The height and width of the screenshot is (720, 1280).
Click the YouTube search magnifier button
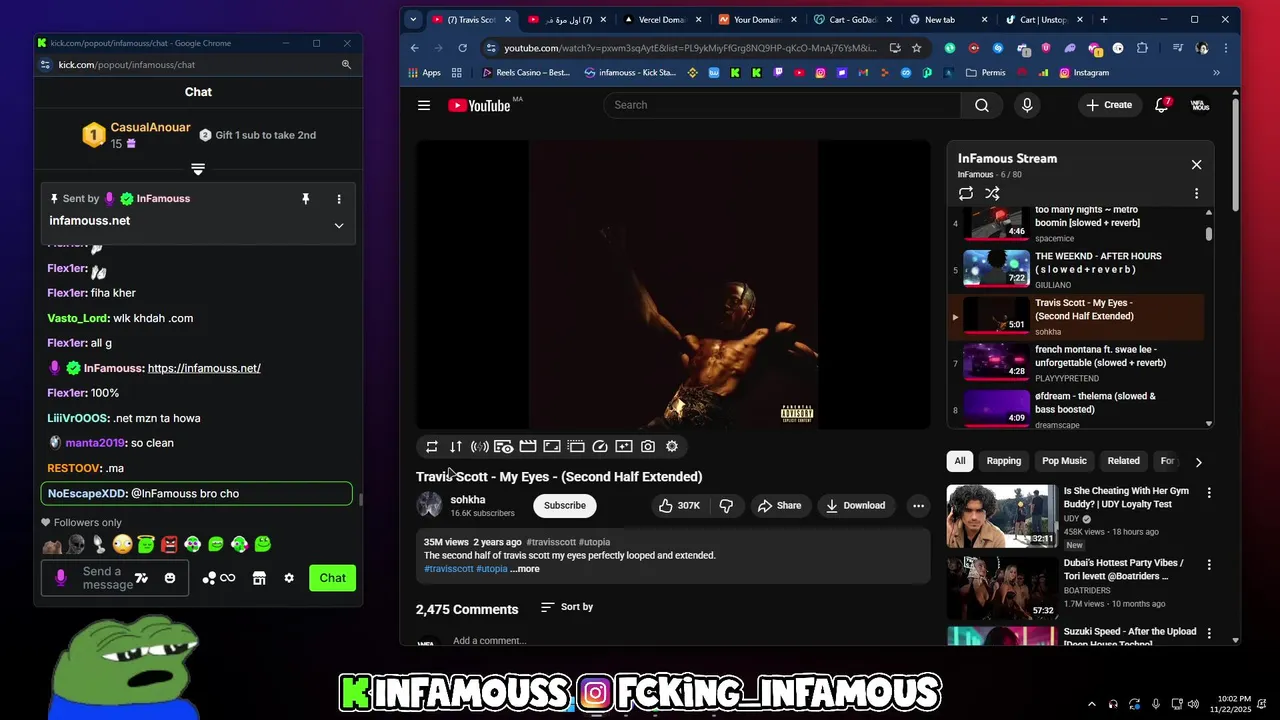tap(982, 105)
